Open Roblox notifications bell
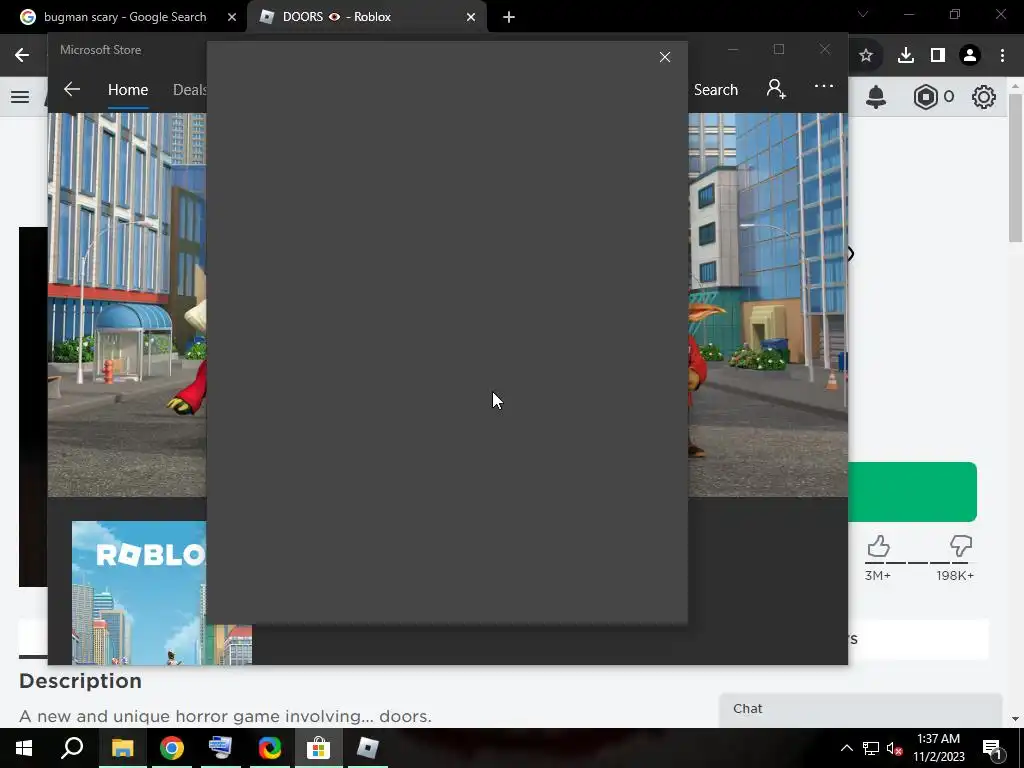 876,97
